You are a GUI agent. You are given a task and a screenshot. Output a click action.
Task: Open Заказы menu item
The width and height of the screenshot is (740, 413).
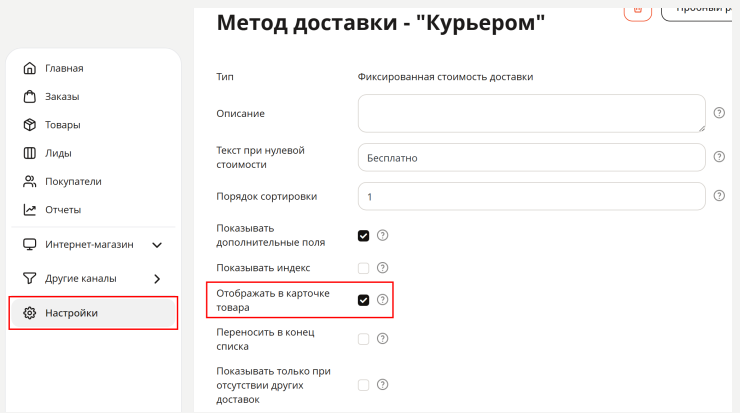point(93,96)
